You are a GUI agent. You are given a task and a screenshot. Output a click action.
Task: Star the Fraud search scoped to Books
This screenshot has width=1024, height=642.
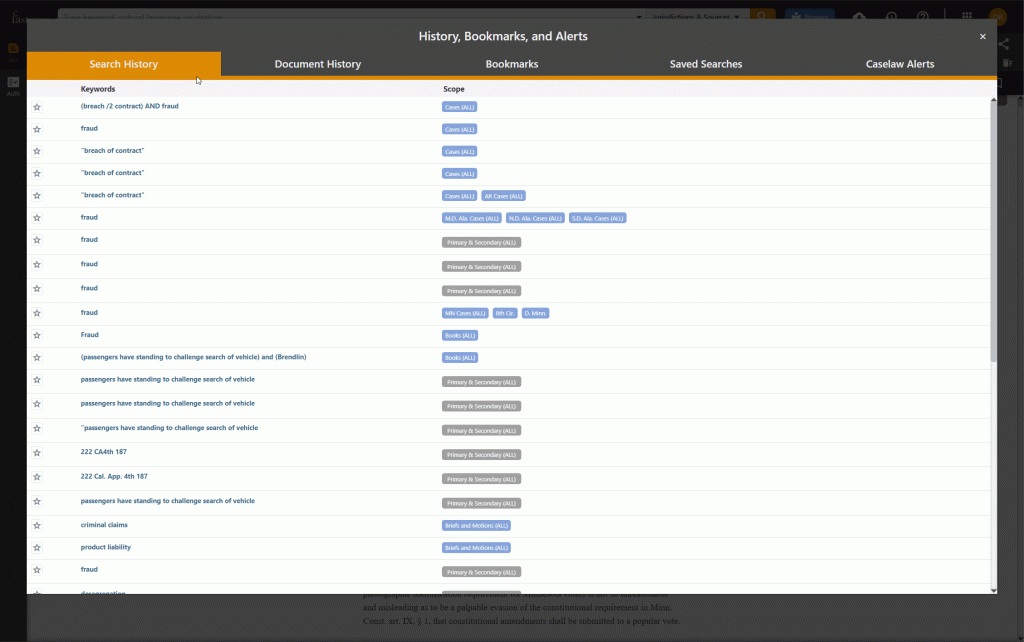[37, 335]
